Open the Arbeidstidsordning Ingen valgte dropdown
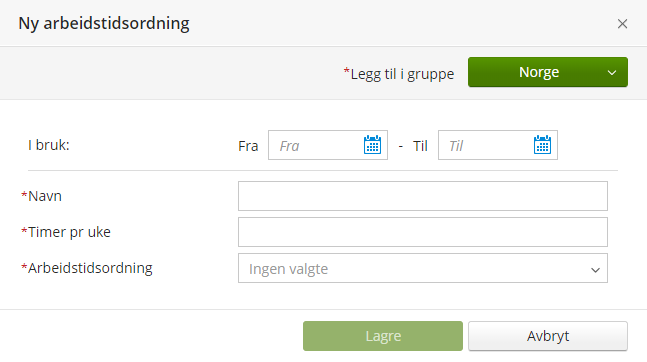Image resolution: width=647 pixels, height=362 pixels. [423, 268]
